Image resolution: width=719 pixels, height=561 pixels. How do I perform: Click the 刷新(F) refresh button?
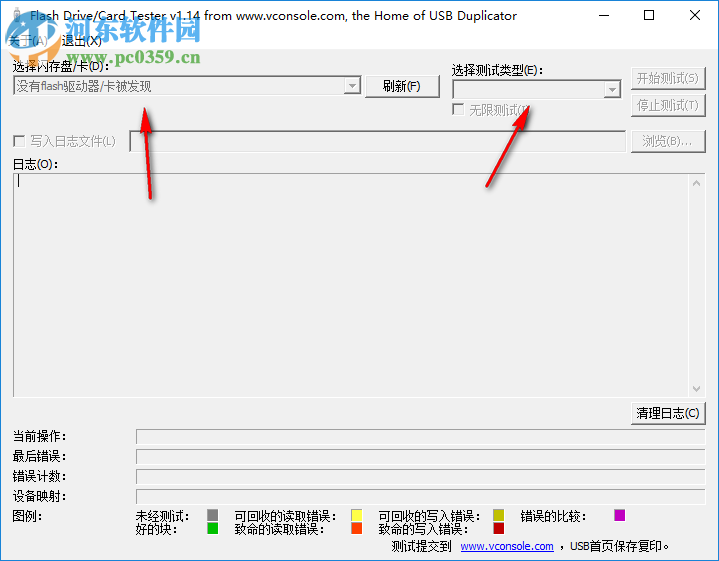click(x=402, y=86)
